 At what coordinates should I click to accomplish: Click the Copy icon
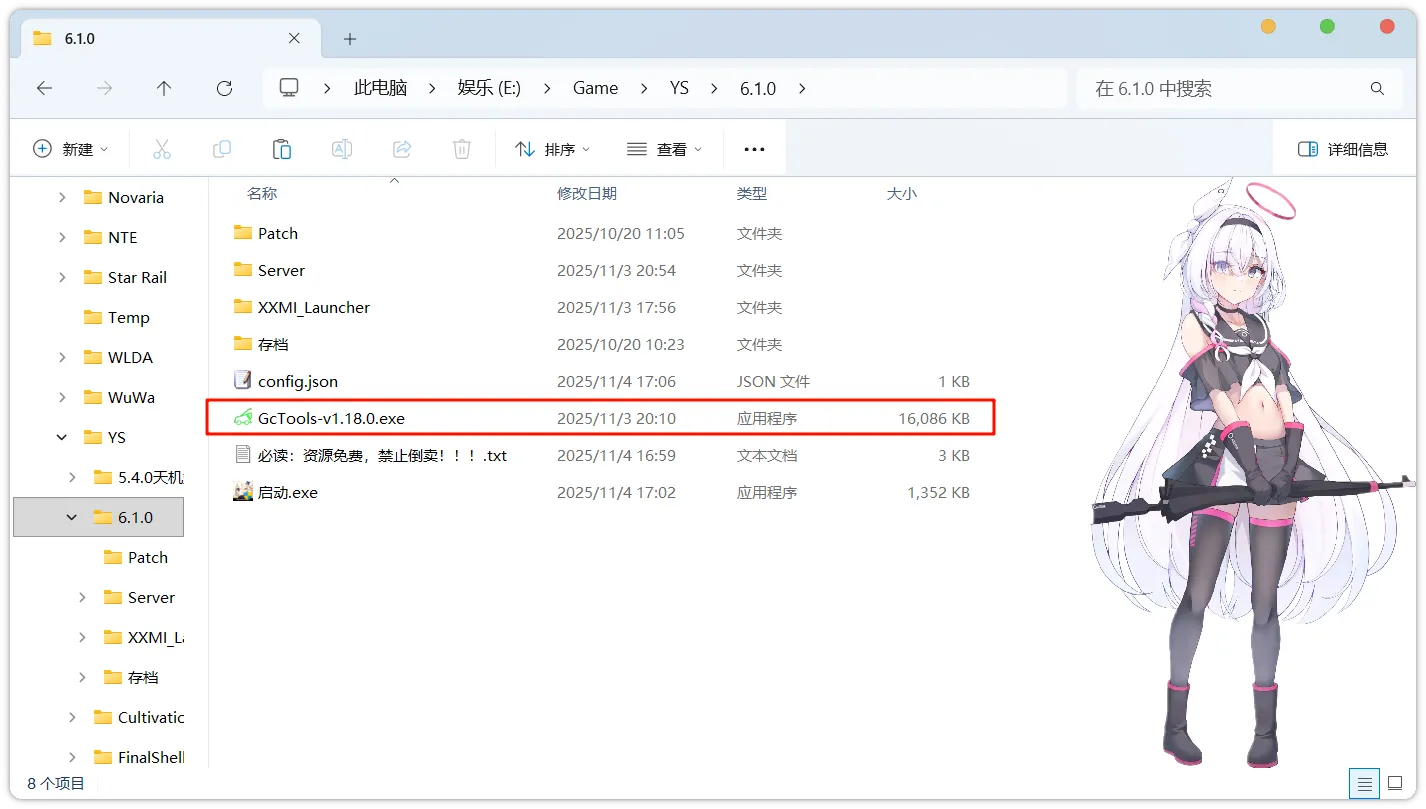point(221,148)
